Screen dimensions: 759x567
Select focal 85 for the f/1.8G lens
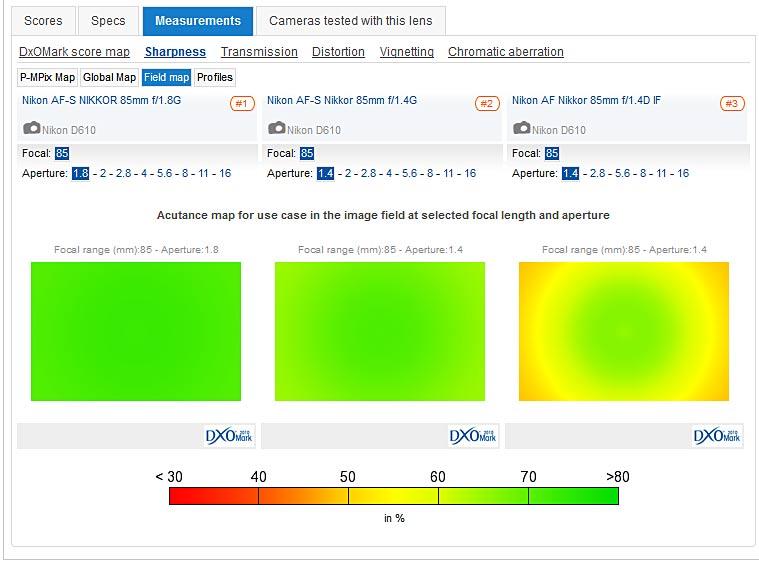tap(61, 153)
